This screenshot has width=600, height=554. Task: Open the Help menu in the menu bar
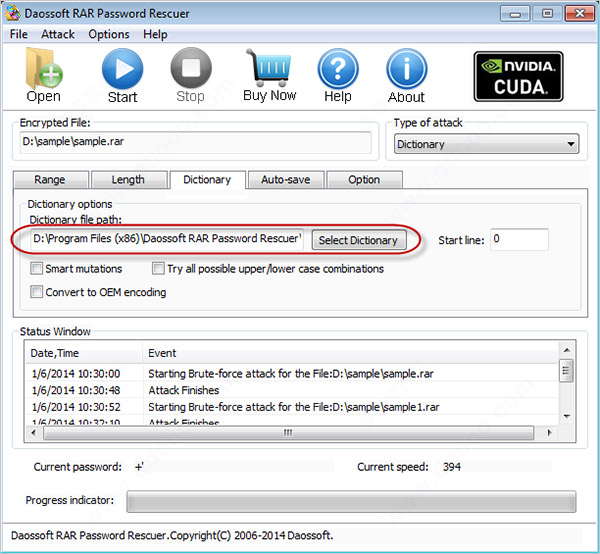click(155, 34)
